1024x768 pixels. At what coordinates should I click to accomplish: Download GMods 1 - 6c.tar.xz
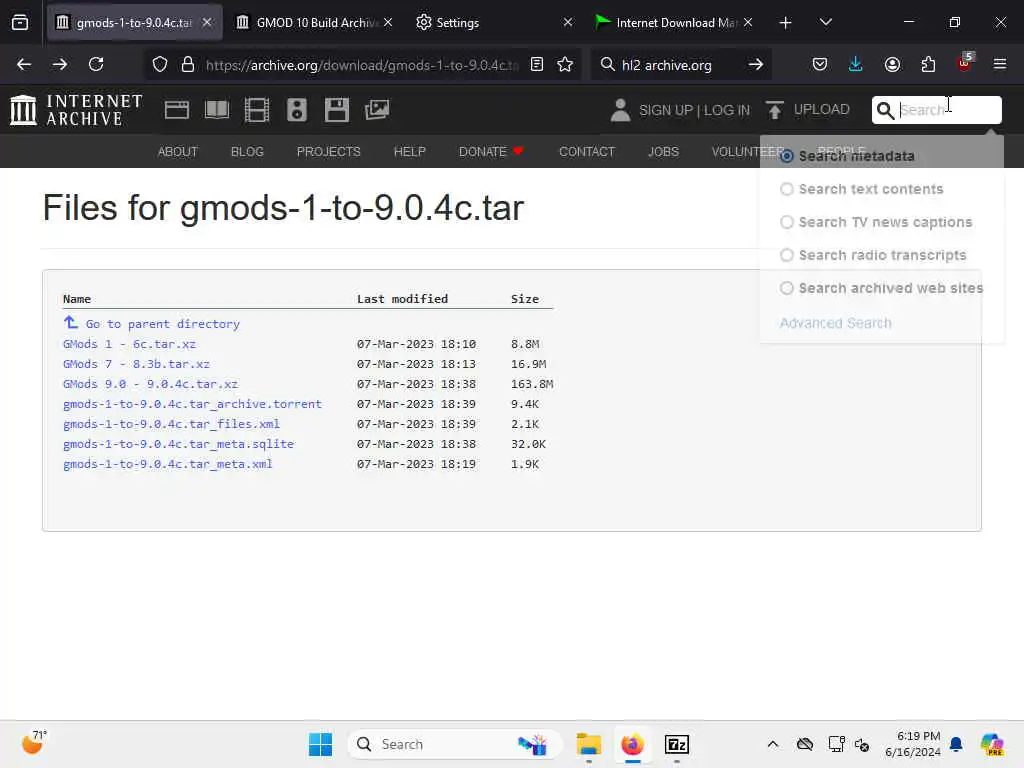coord(129,344)
